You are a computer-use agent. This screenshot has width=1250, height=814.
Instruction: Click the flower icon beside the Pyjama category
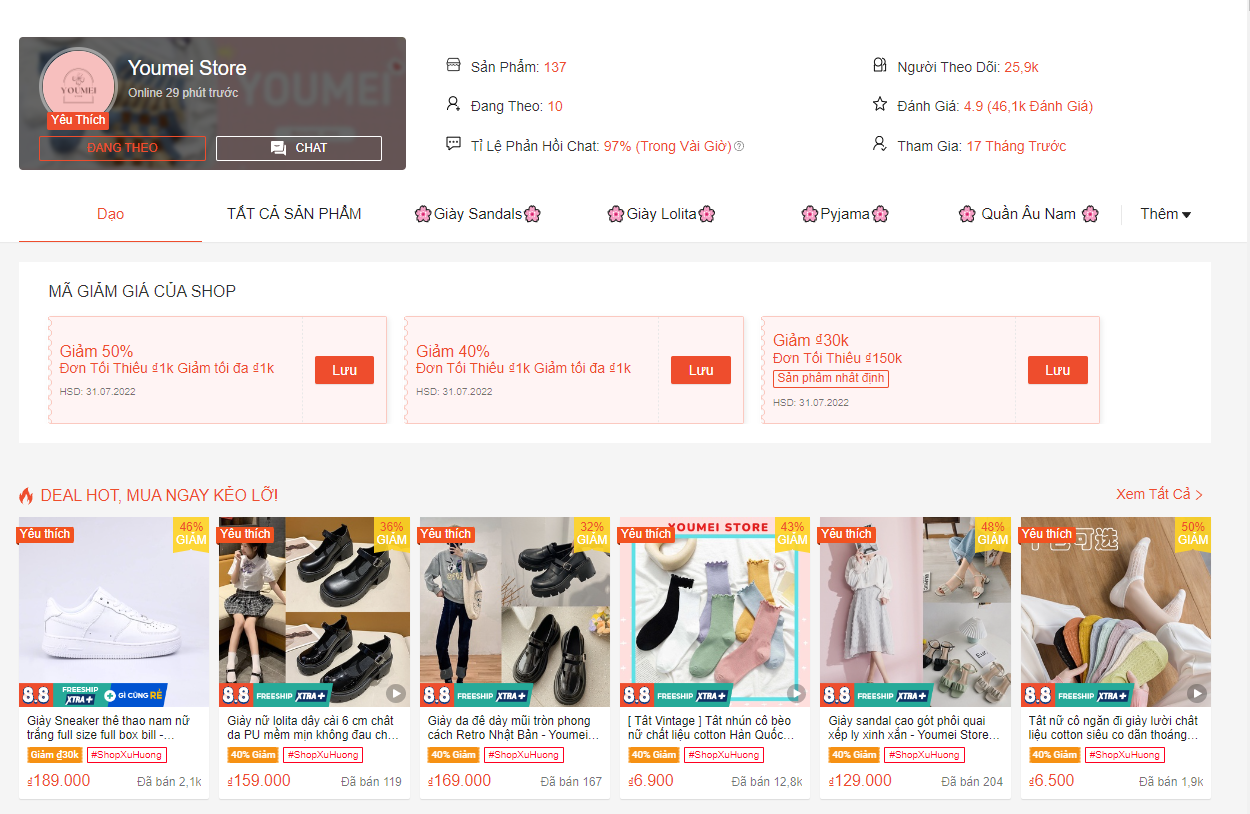coord(808,214)
